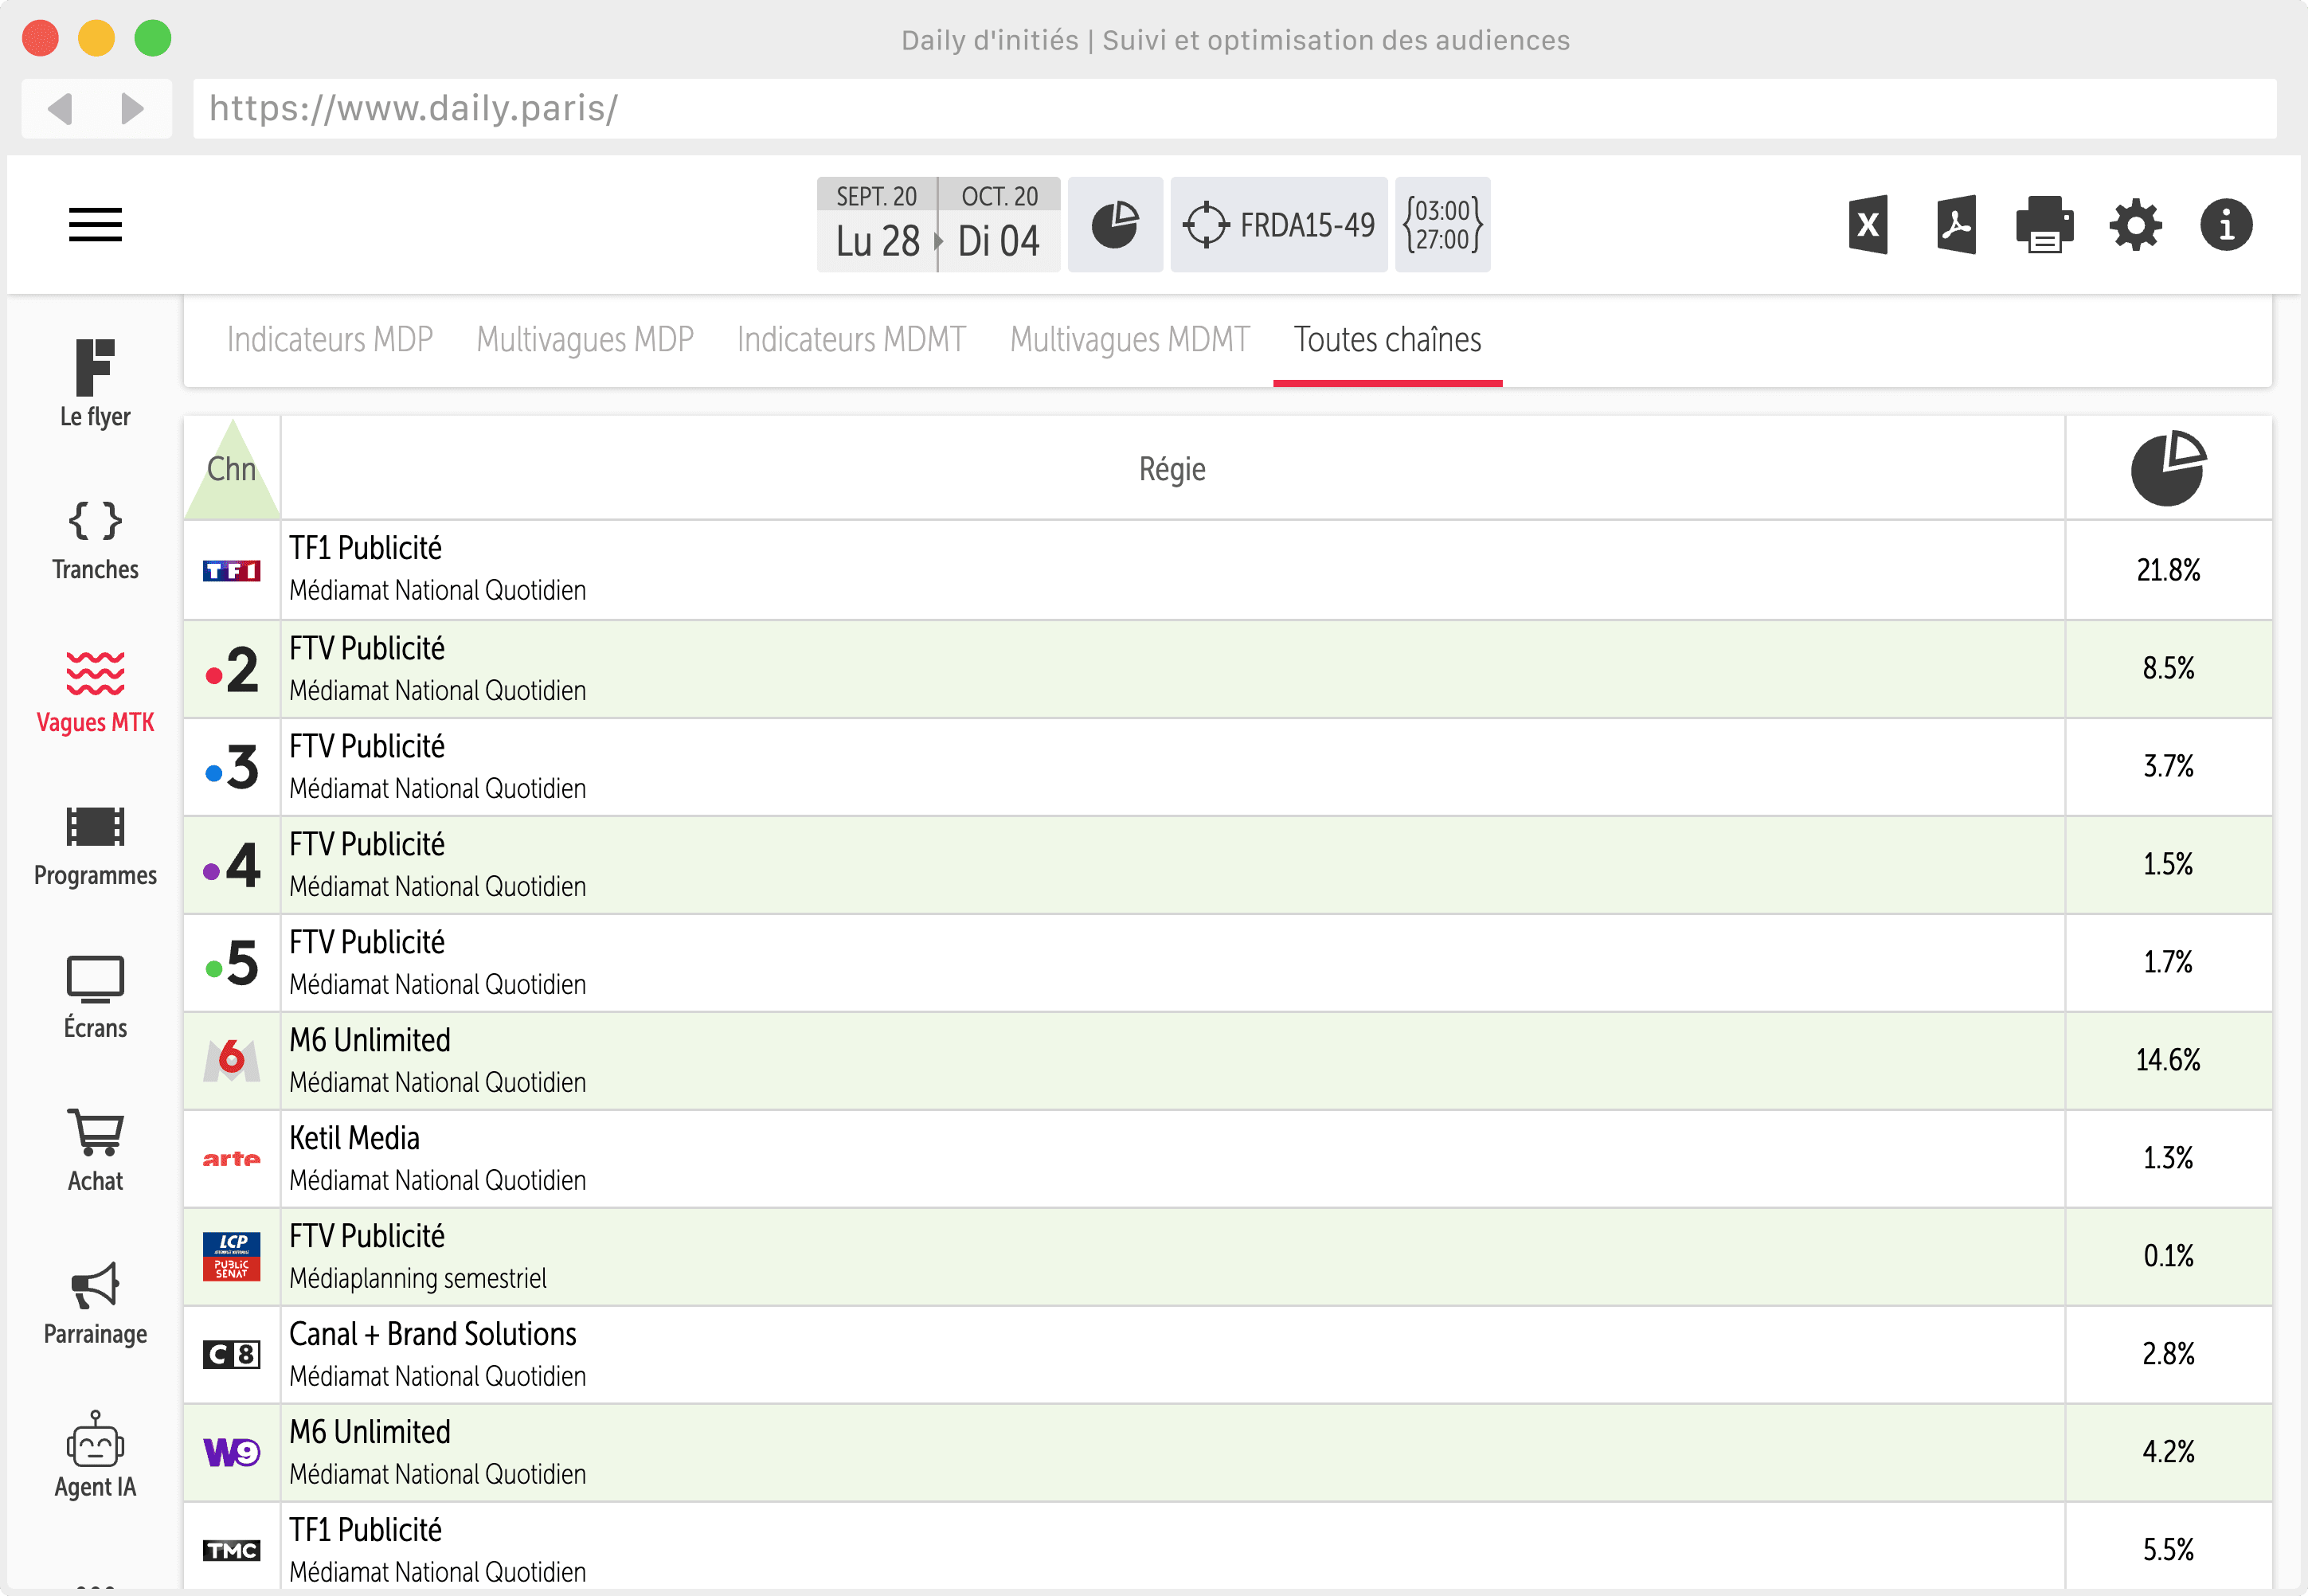The height and width of the screenshot is (1596, 2308).
Task: Go to the Achat cart
Action: 95,1151
